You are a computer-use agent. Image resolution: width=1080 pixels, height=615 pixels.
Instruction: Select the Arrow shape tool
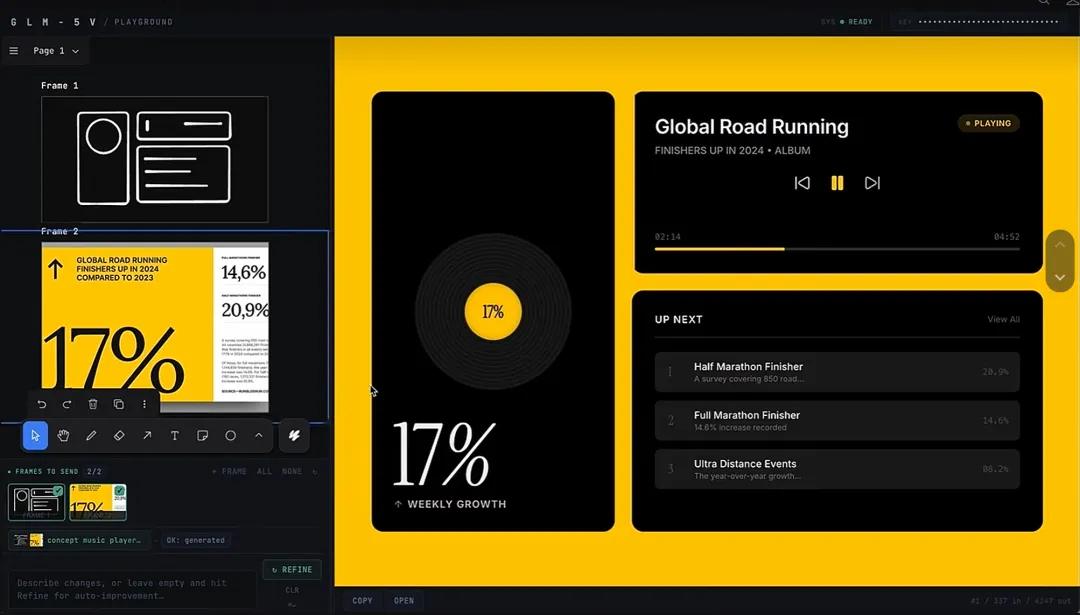click(x=147, y=435)
